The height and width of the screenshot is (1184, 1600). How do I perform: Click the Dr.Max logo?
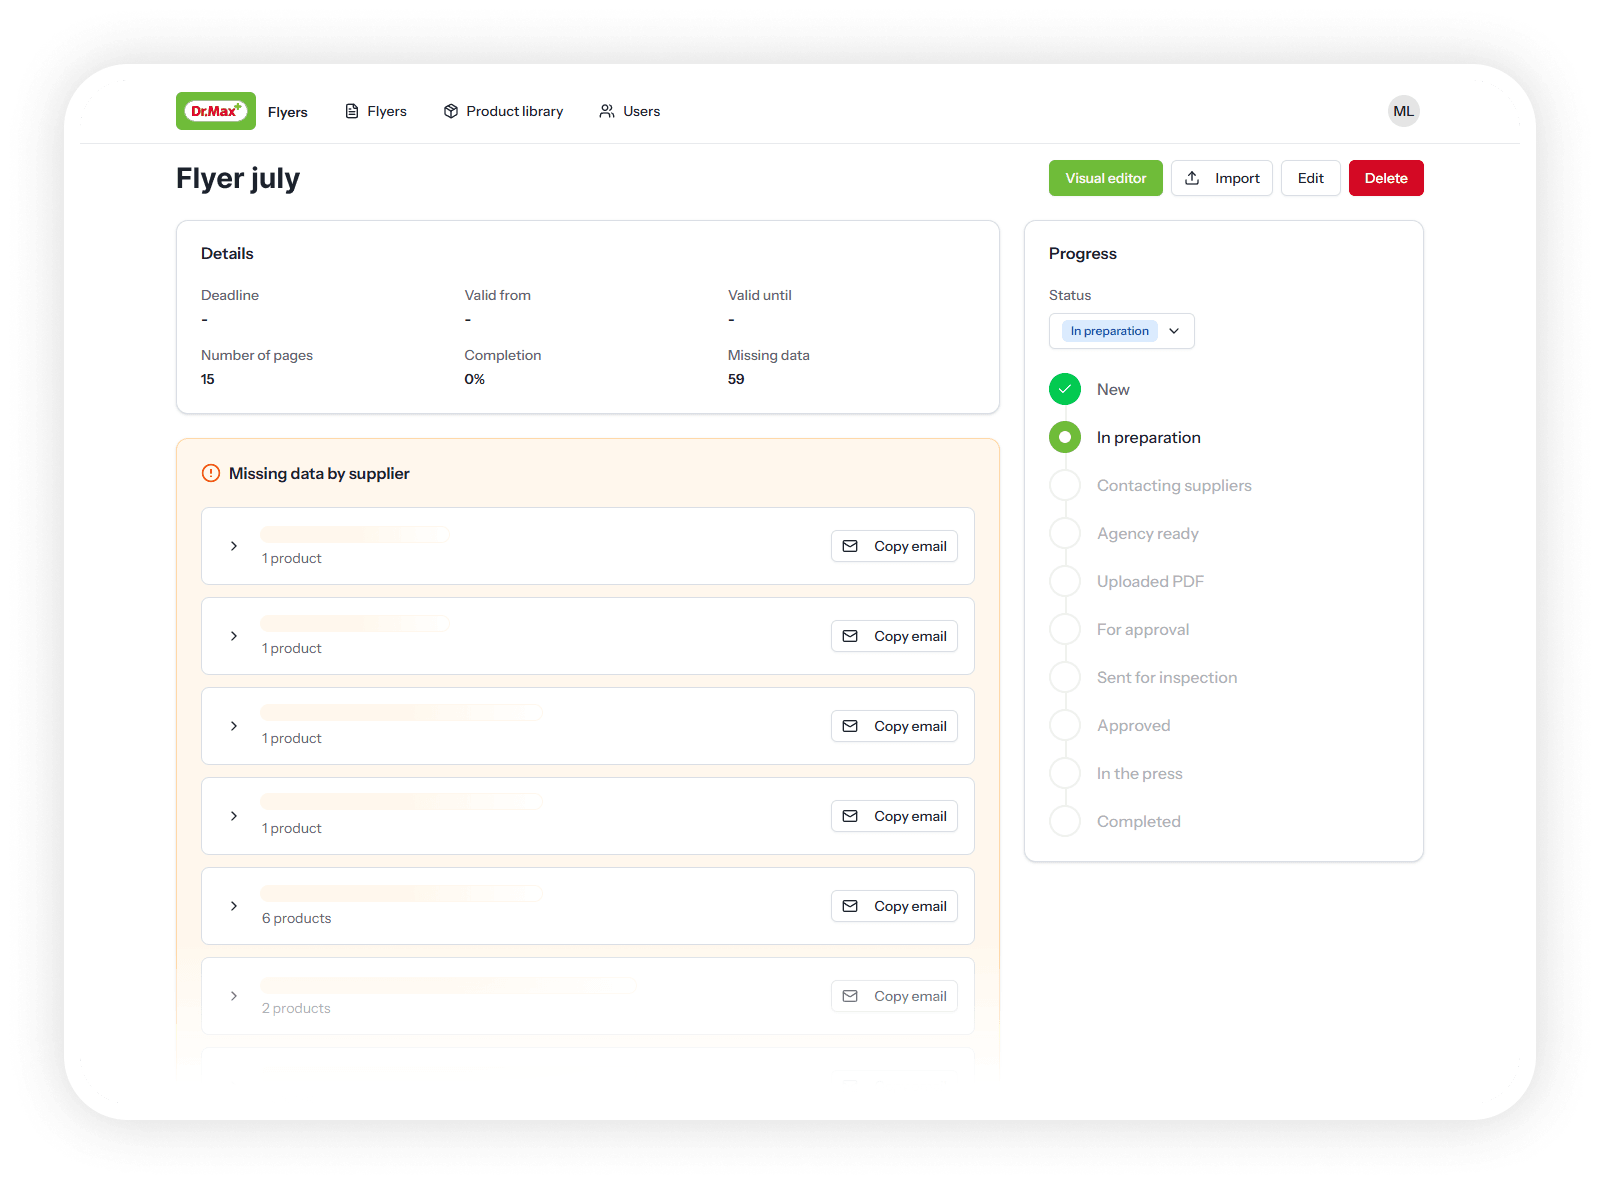[216, 111]
